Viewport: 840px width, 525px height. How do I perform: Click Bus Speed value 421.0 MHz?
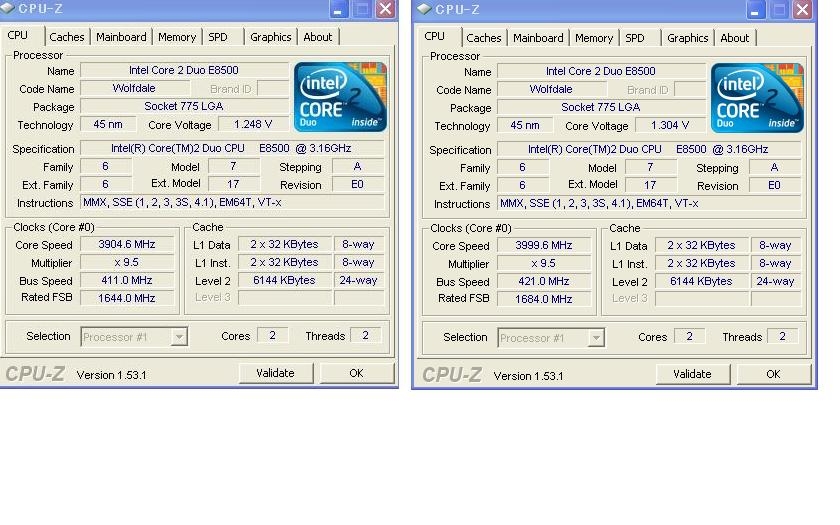[x=544, y=281]
